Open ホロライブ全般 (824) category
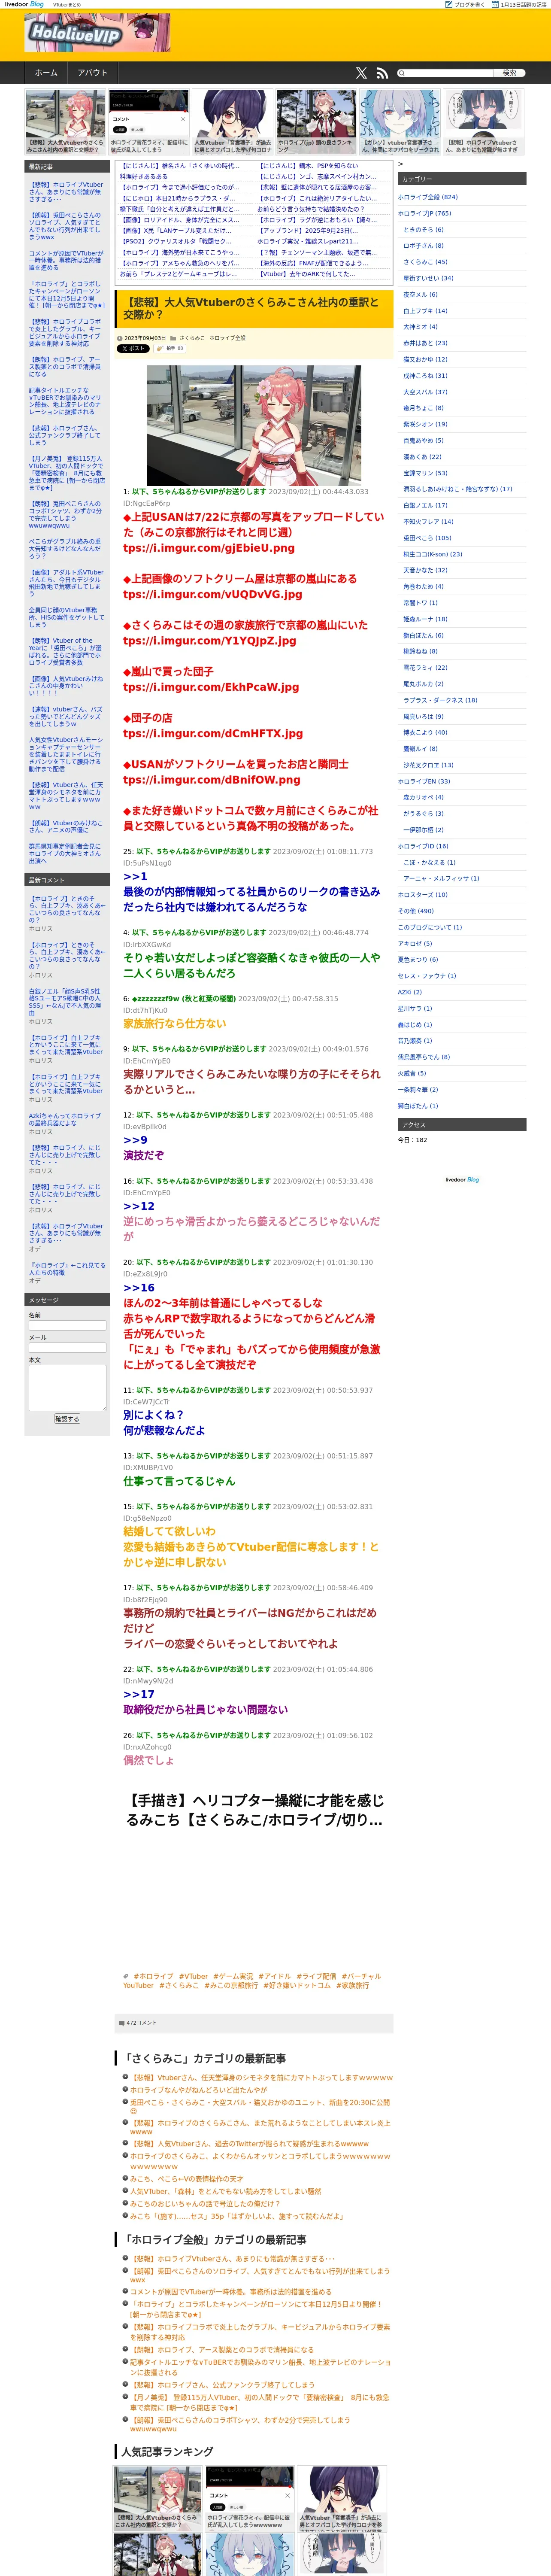The width and height of the screenshot is (551, 2576). point(428,197)
